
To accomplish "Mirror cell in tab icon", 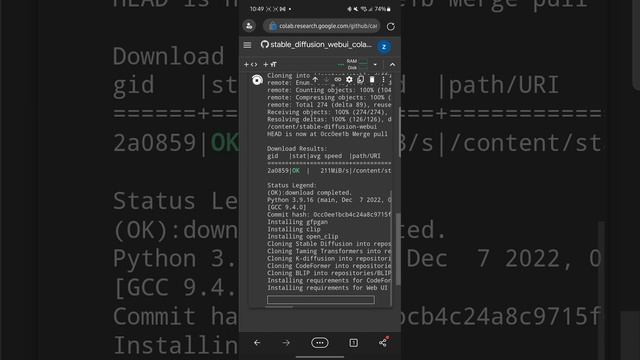I will point(360,80).
